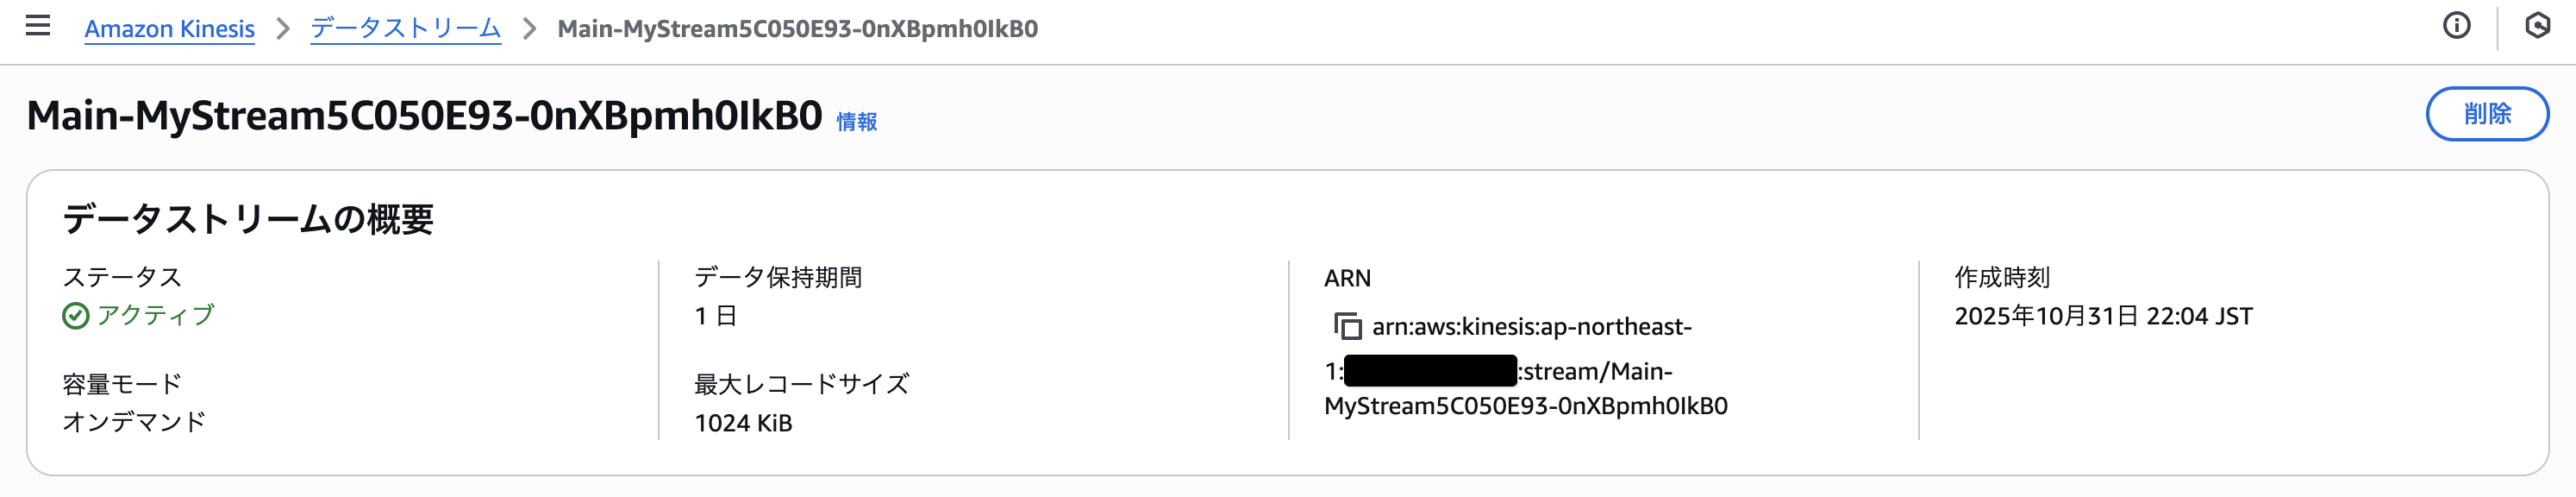Copy the ARN using the copy icon
Image resolution: width=2576 pixels, height=497 pixels.
[1347, 326]
